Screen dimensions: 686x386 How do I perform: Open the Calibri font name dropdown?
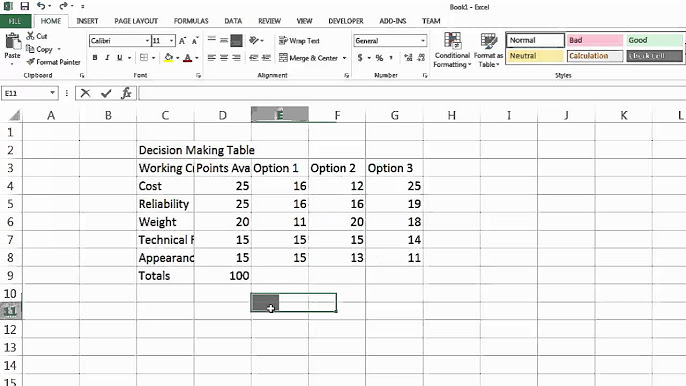(x=147, y=41)
